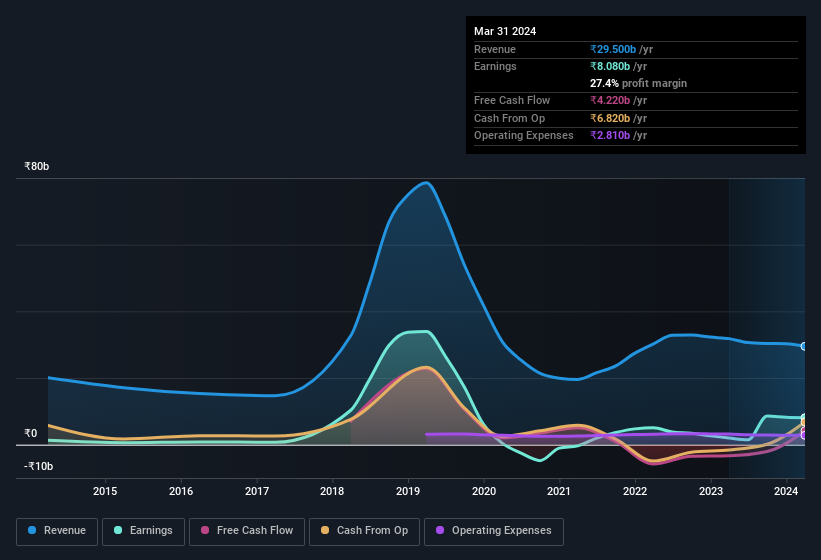This screenshot has height=560, width=821.
Task: Select the 2021 x-axis label
Action: pyautogui.click(x=559, y=491)
